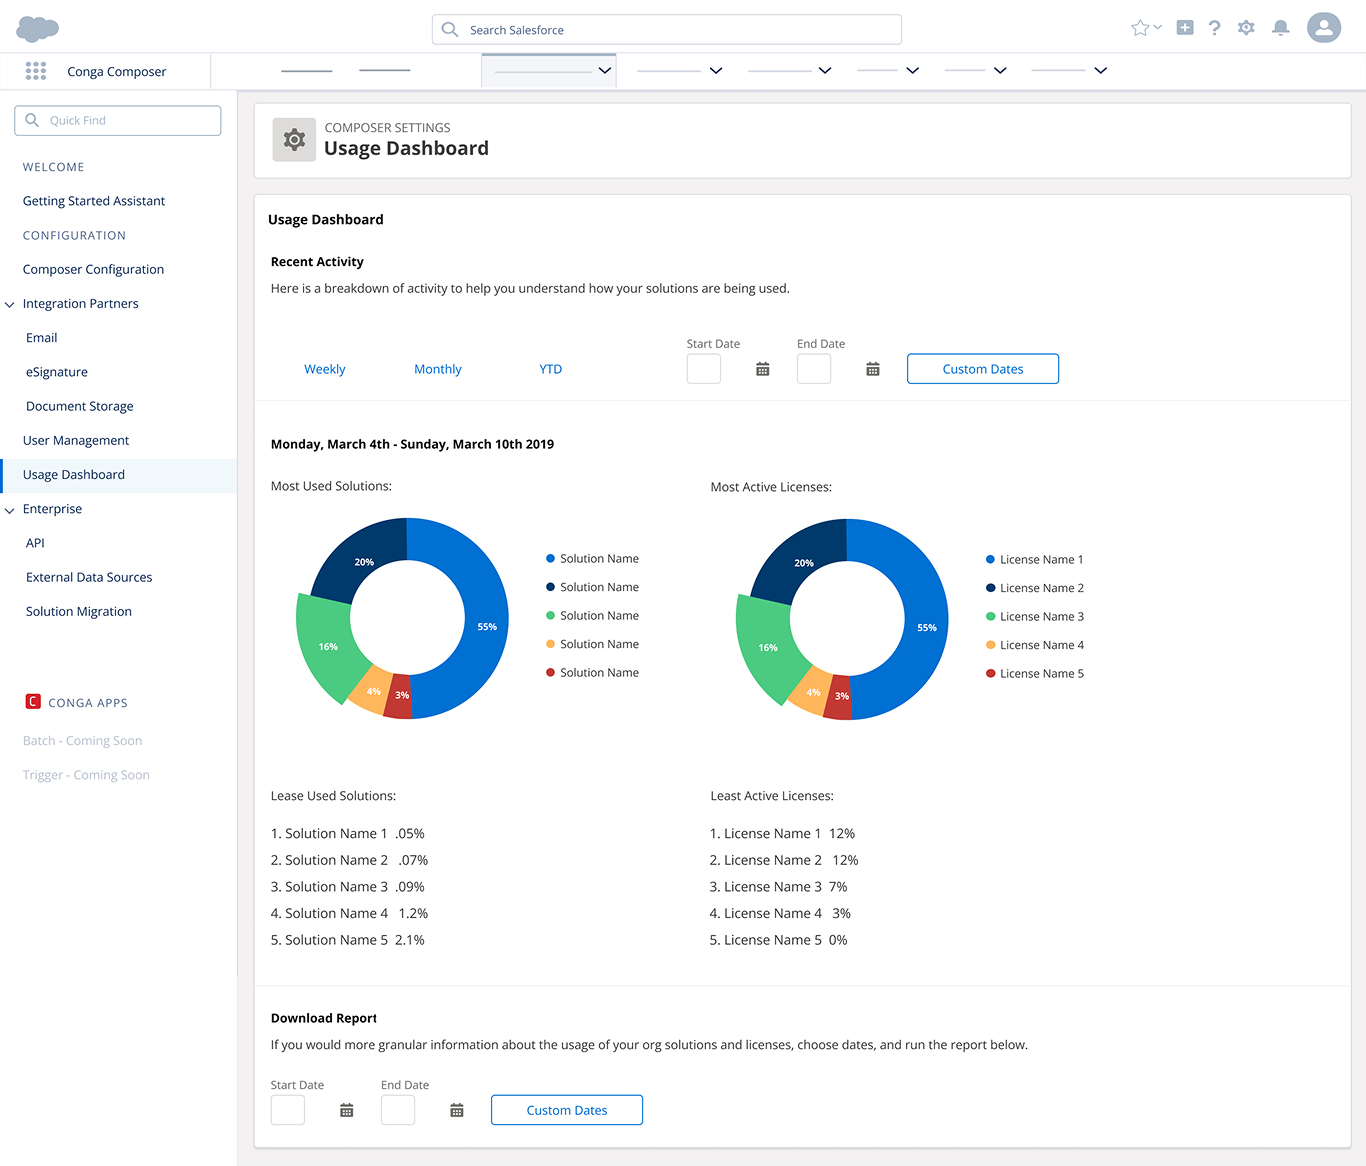The image size is (1366, 1166).
Task: Click the global create plus icon
Action: [x=1185, y=28]
